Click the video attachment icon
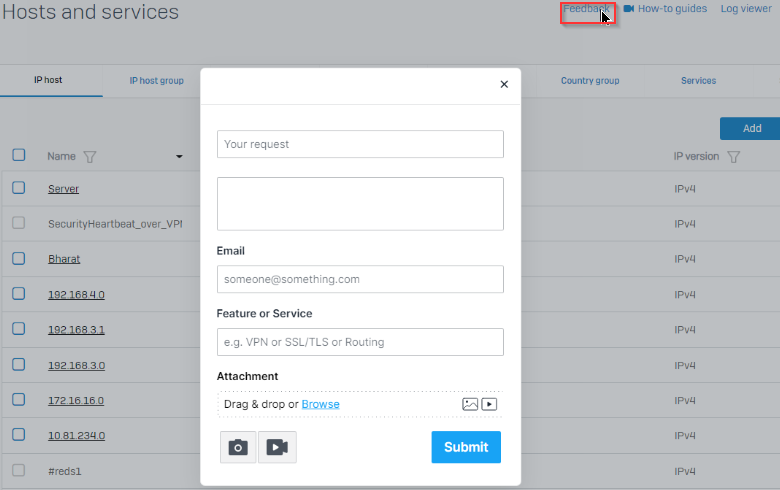Viewport: 780px width, 490px height. [x=489, y=404]
